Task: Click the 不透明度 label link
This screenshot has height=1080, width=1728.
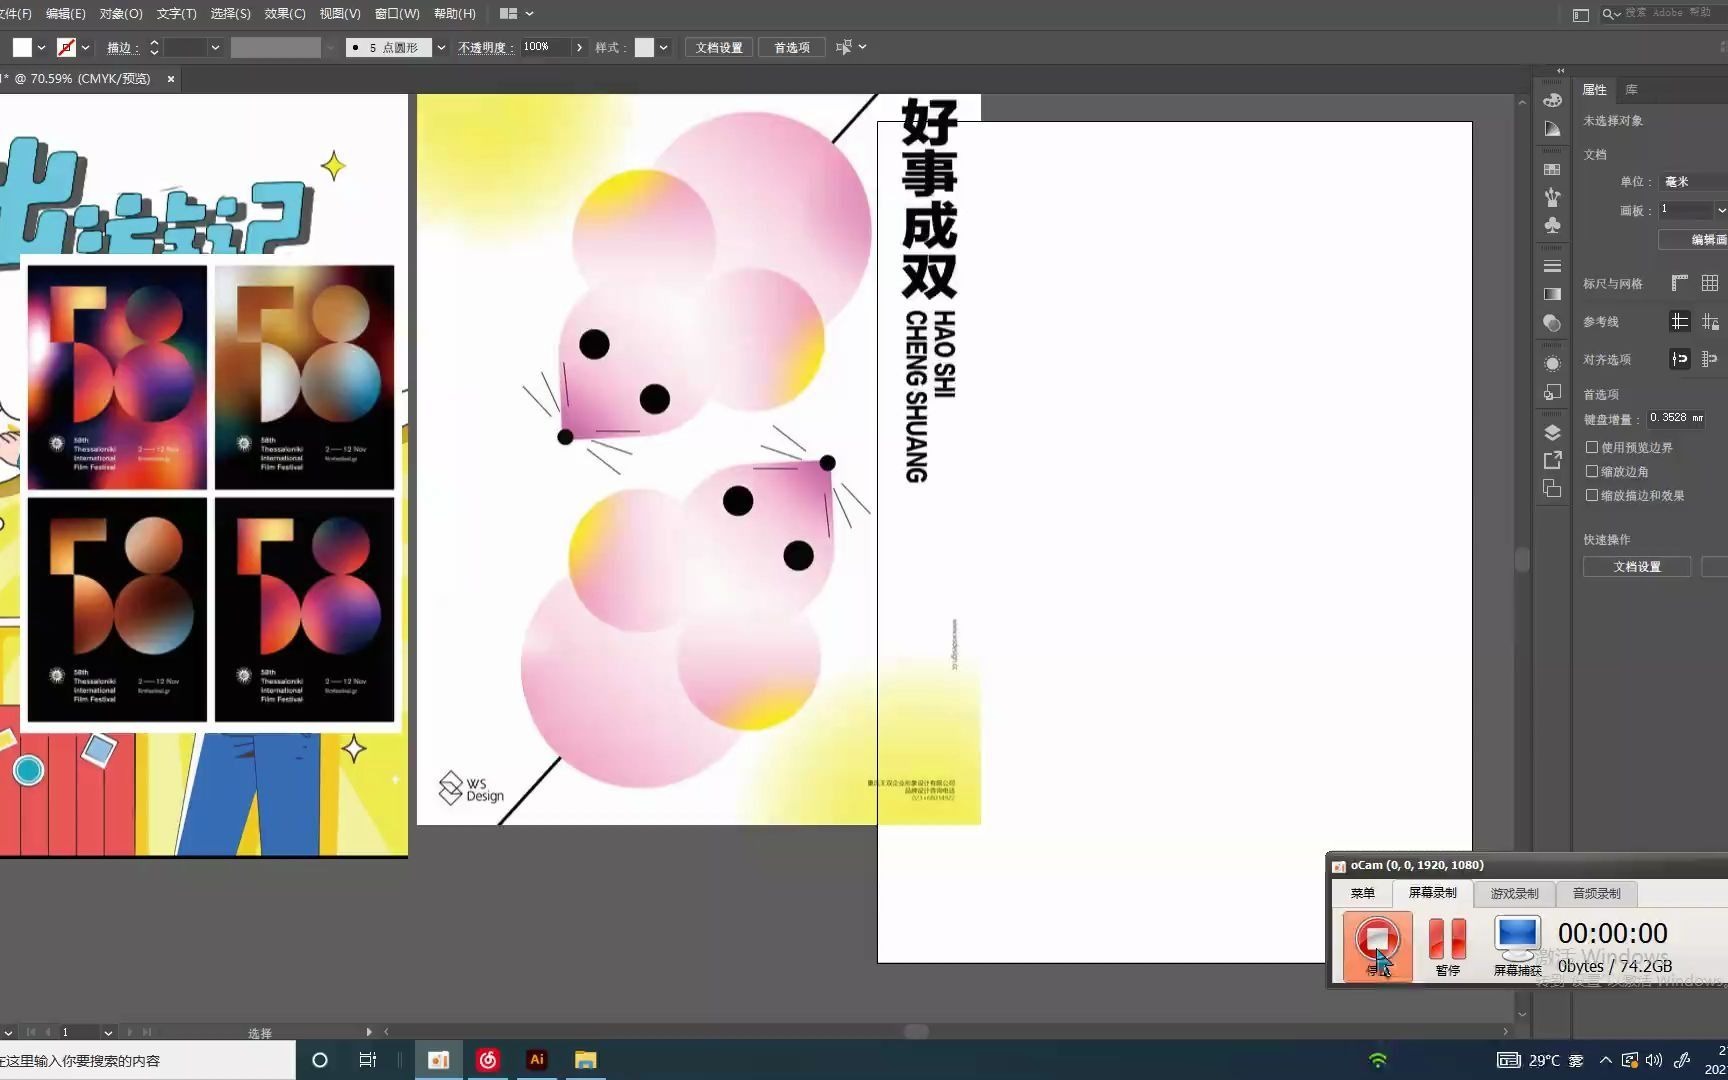Action: point(486,48)
